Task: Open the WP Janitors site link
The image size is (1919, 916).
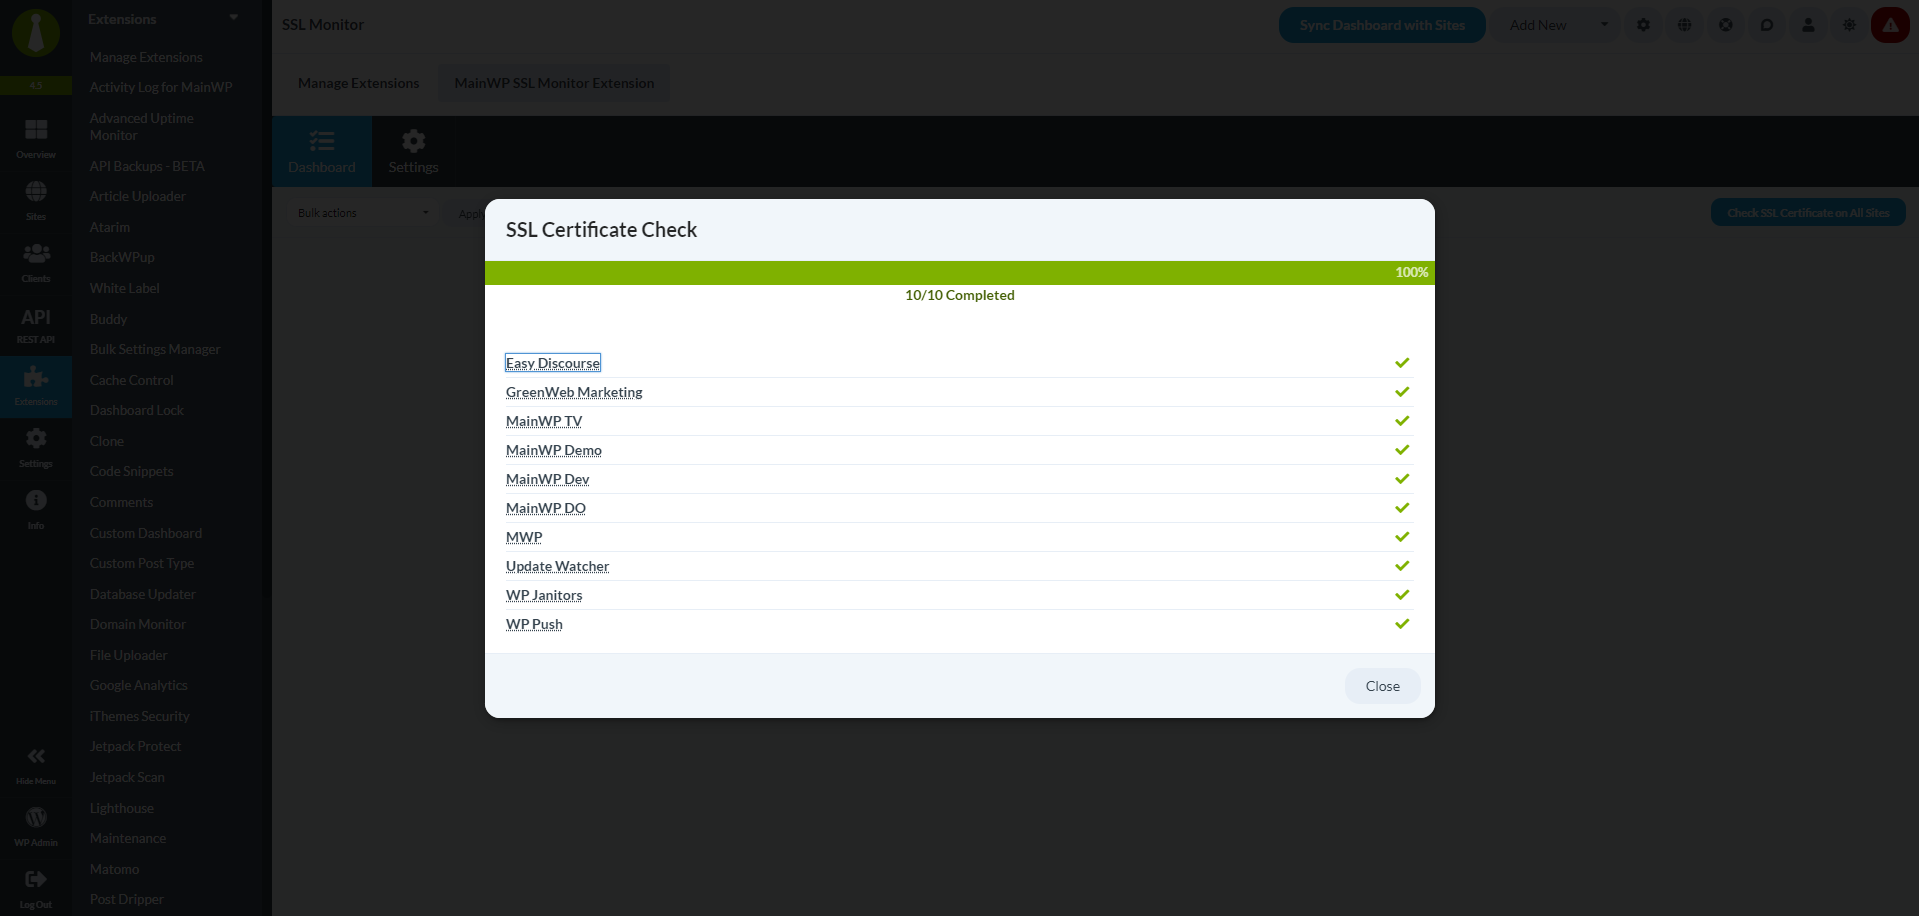Action: click(x=544, y=595)
